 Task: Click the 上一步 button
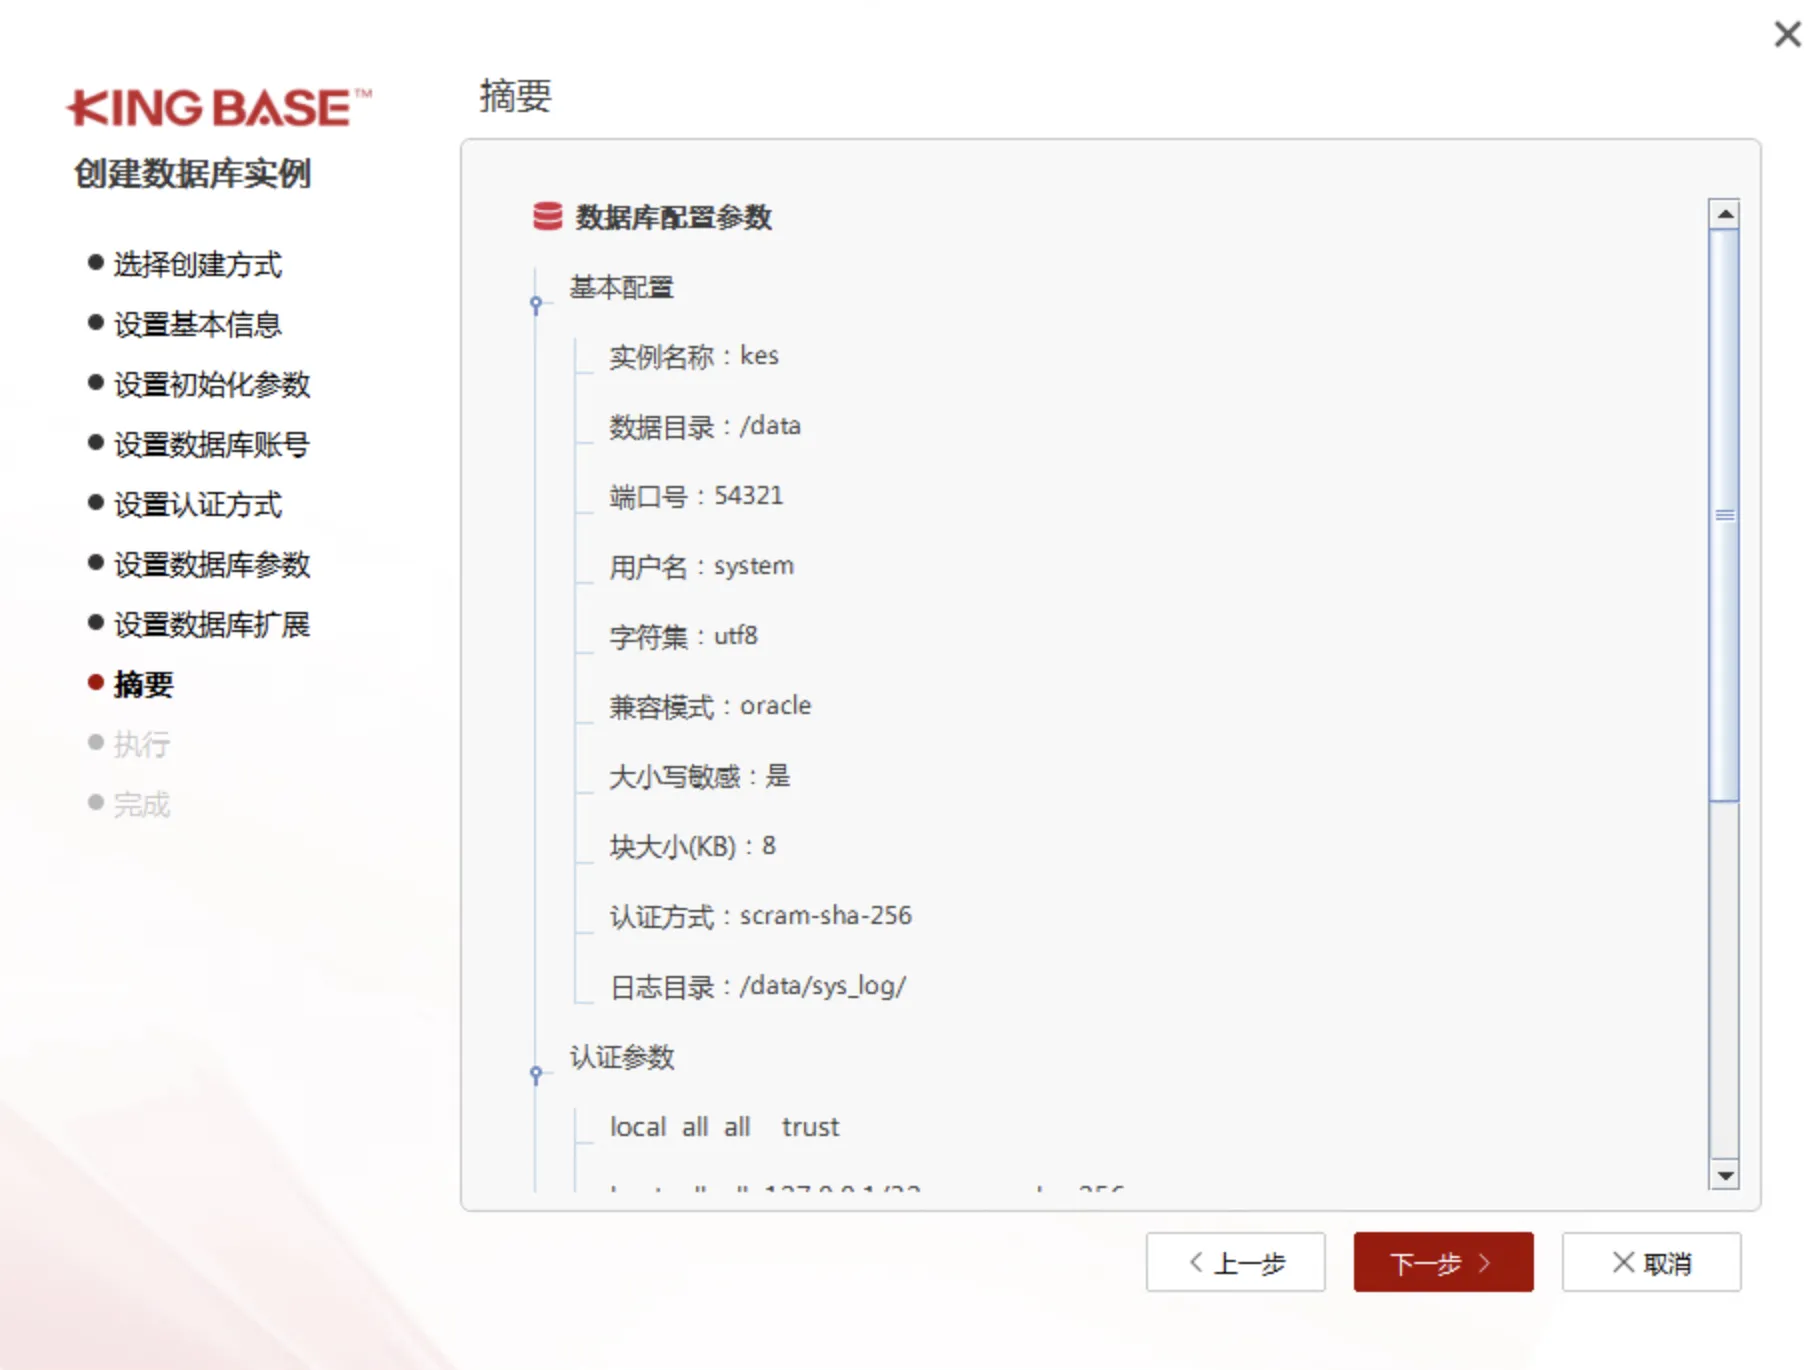coord(1236,1262)
